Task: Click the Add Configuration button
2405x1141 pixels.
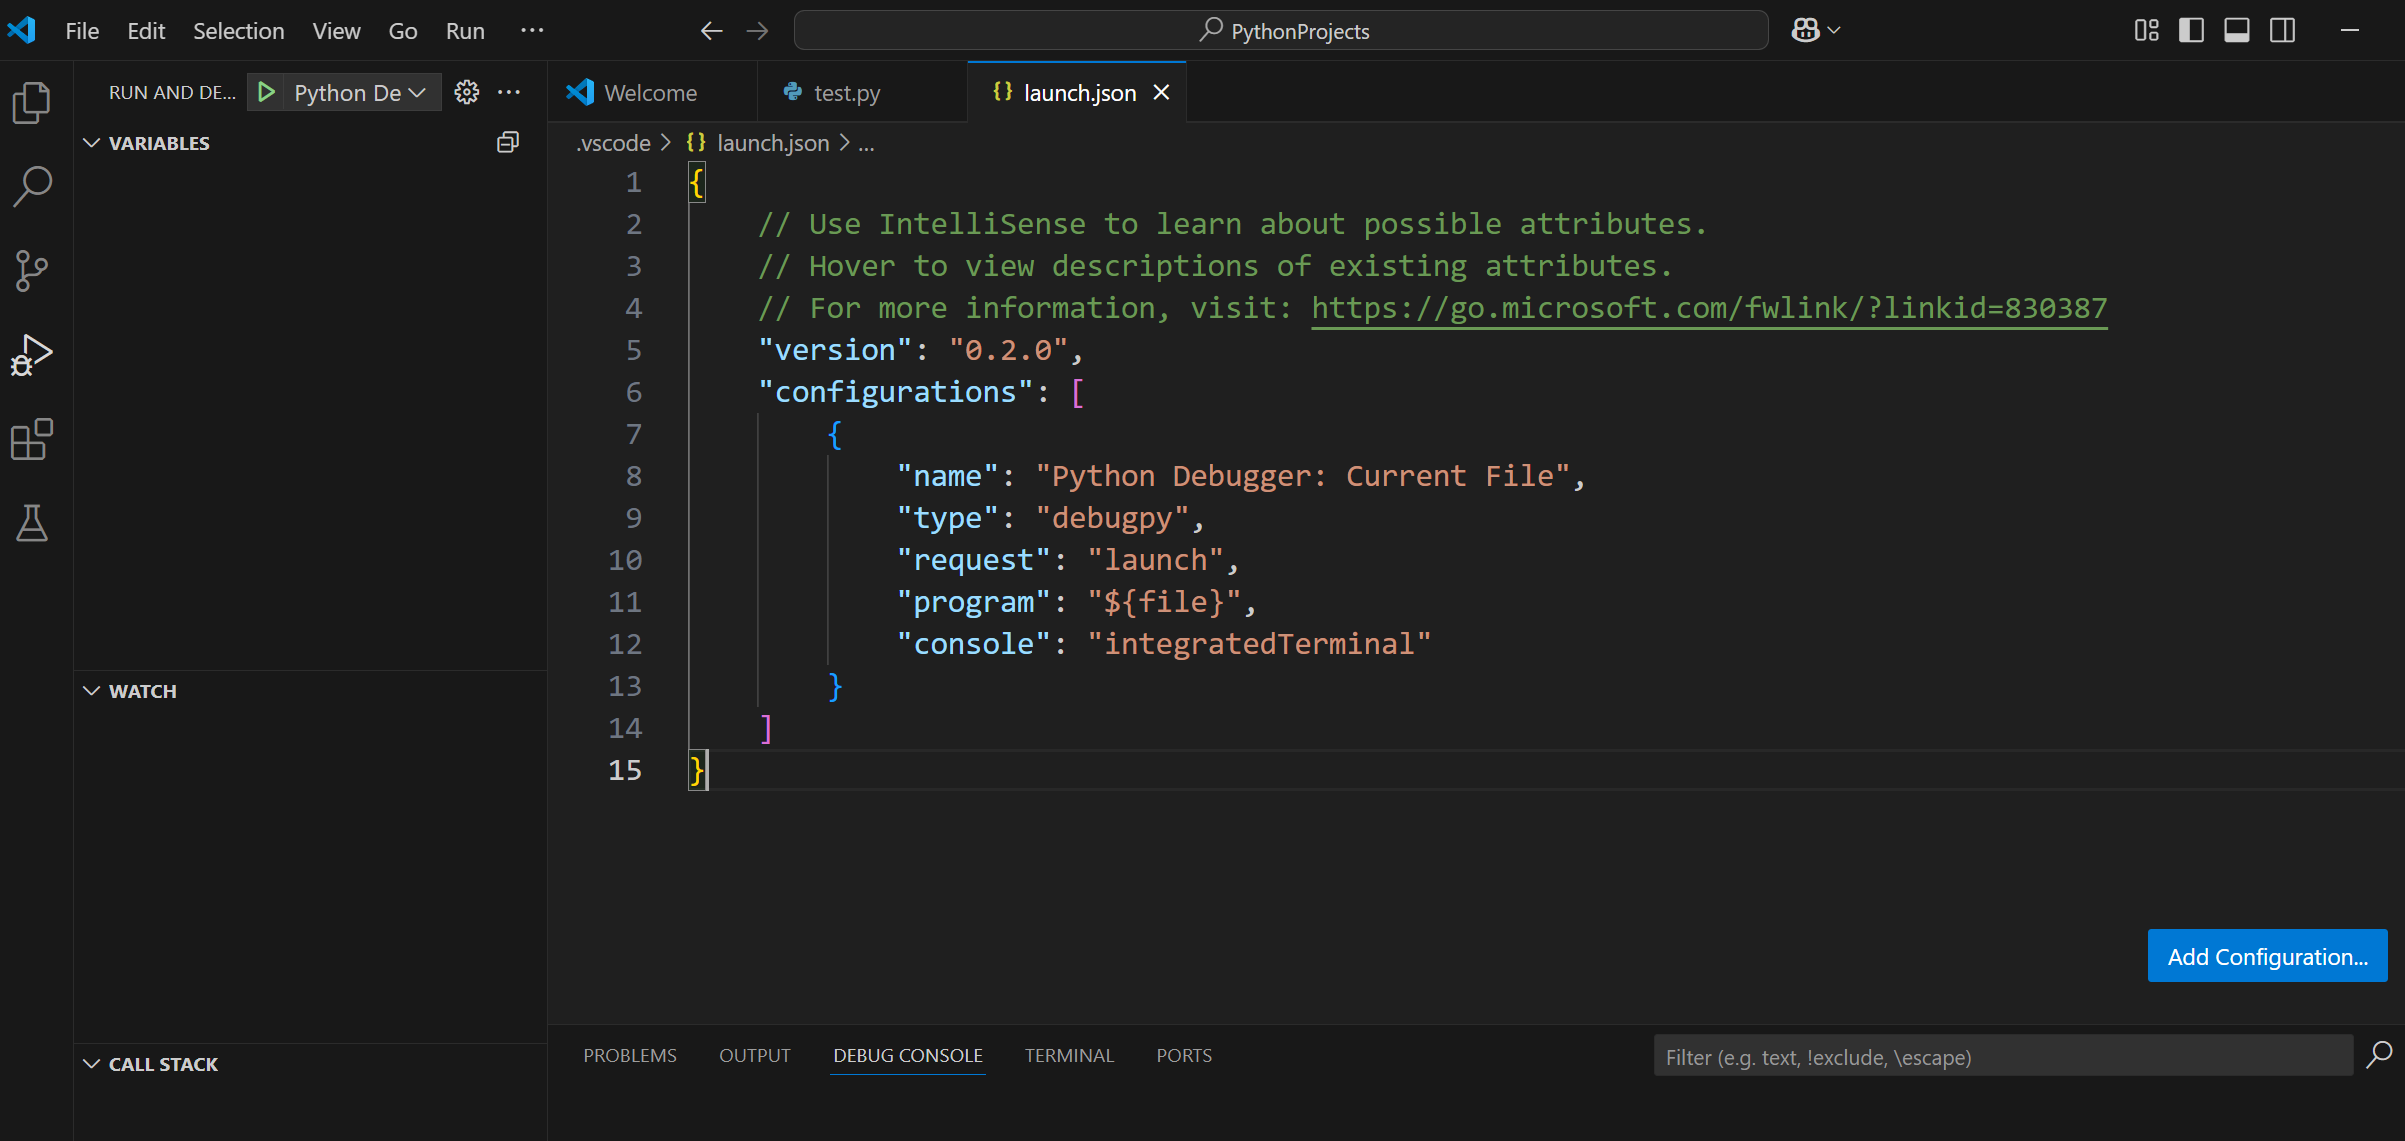Action: (x=2267, y=955)
